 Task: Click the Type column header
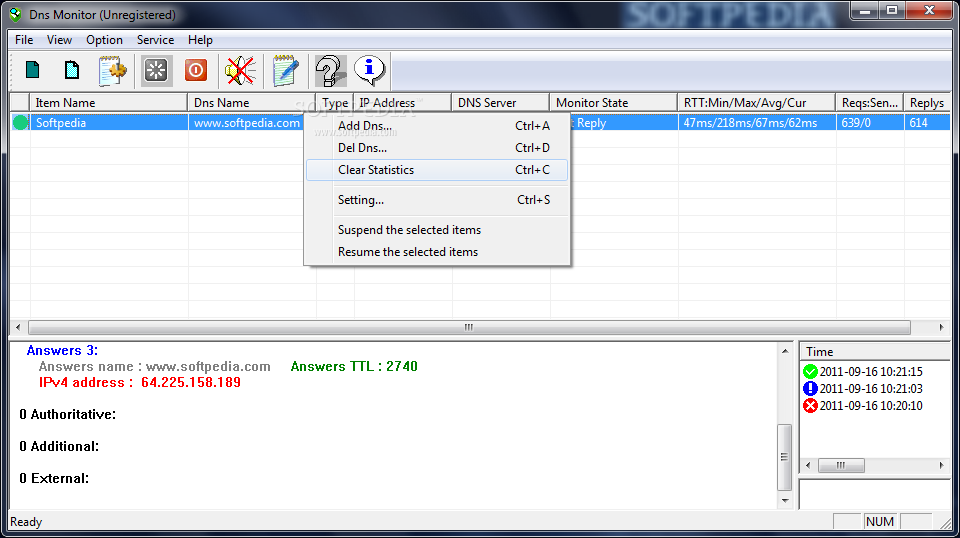335,103
